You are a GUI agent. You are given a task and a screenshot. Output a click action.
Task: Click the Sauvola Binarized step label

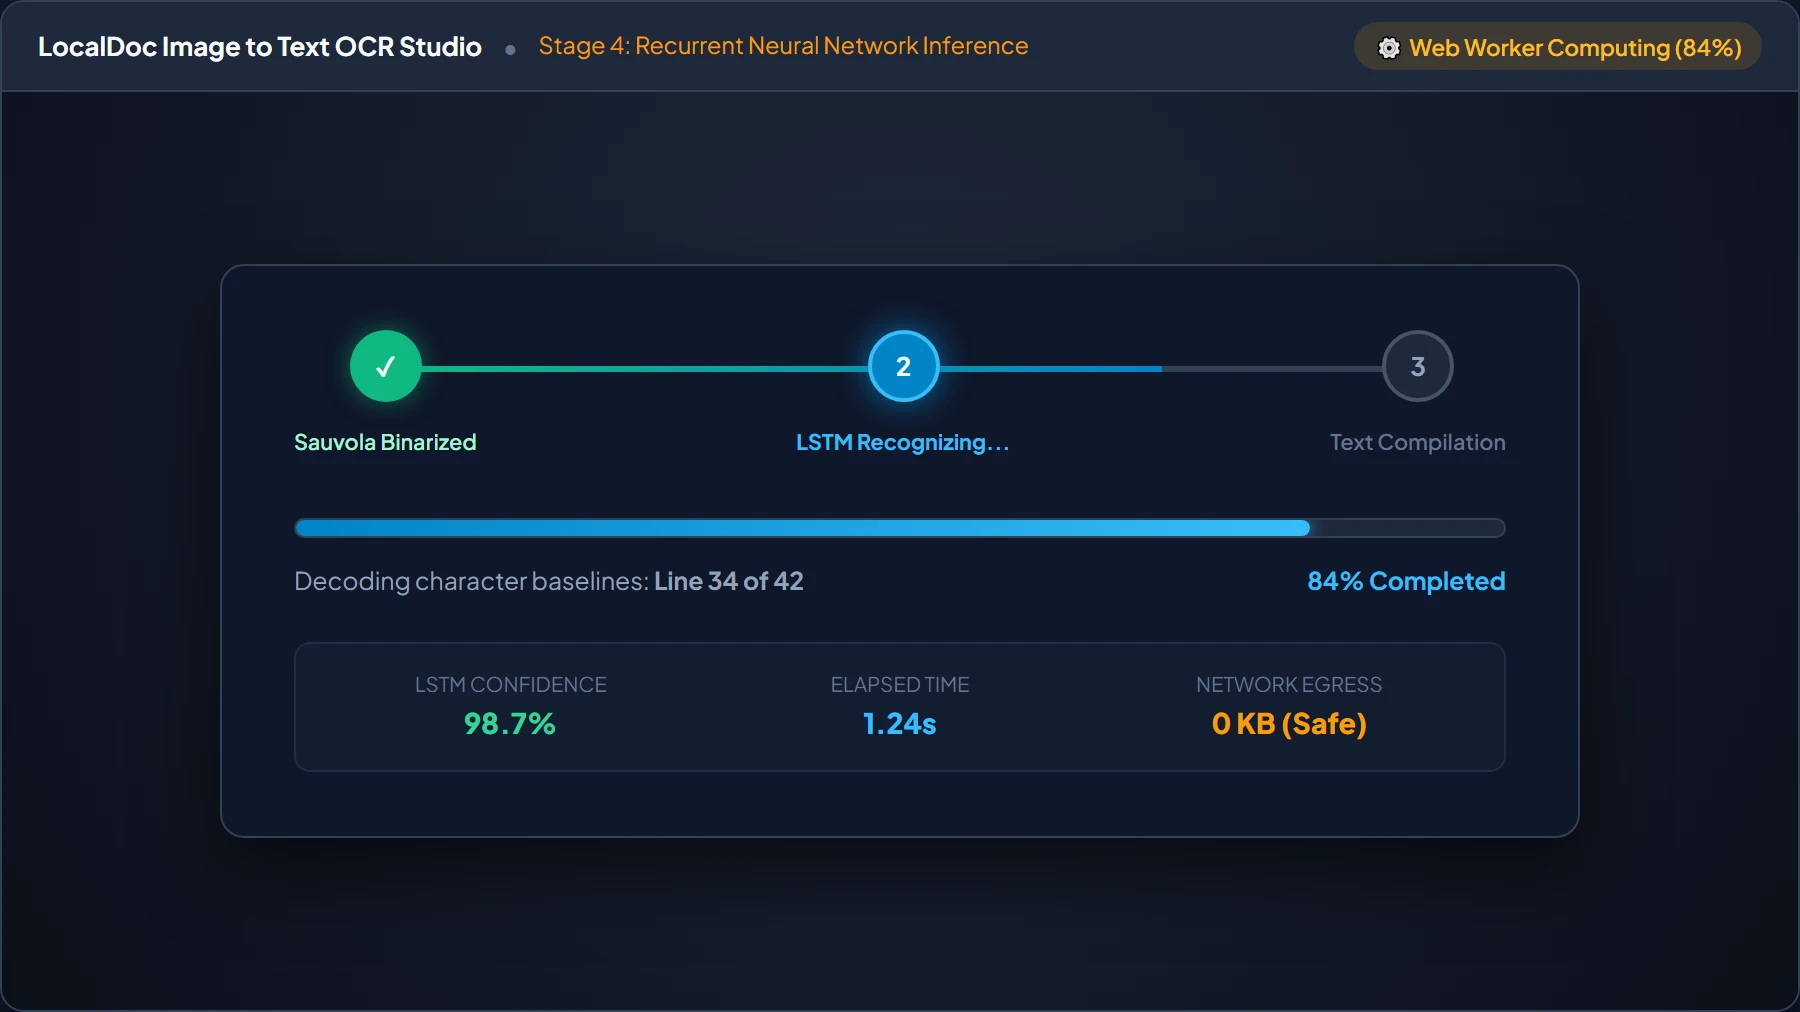point(385,442)
